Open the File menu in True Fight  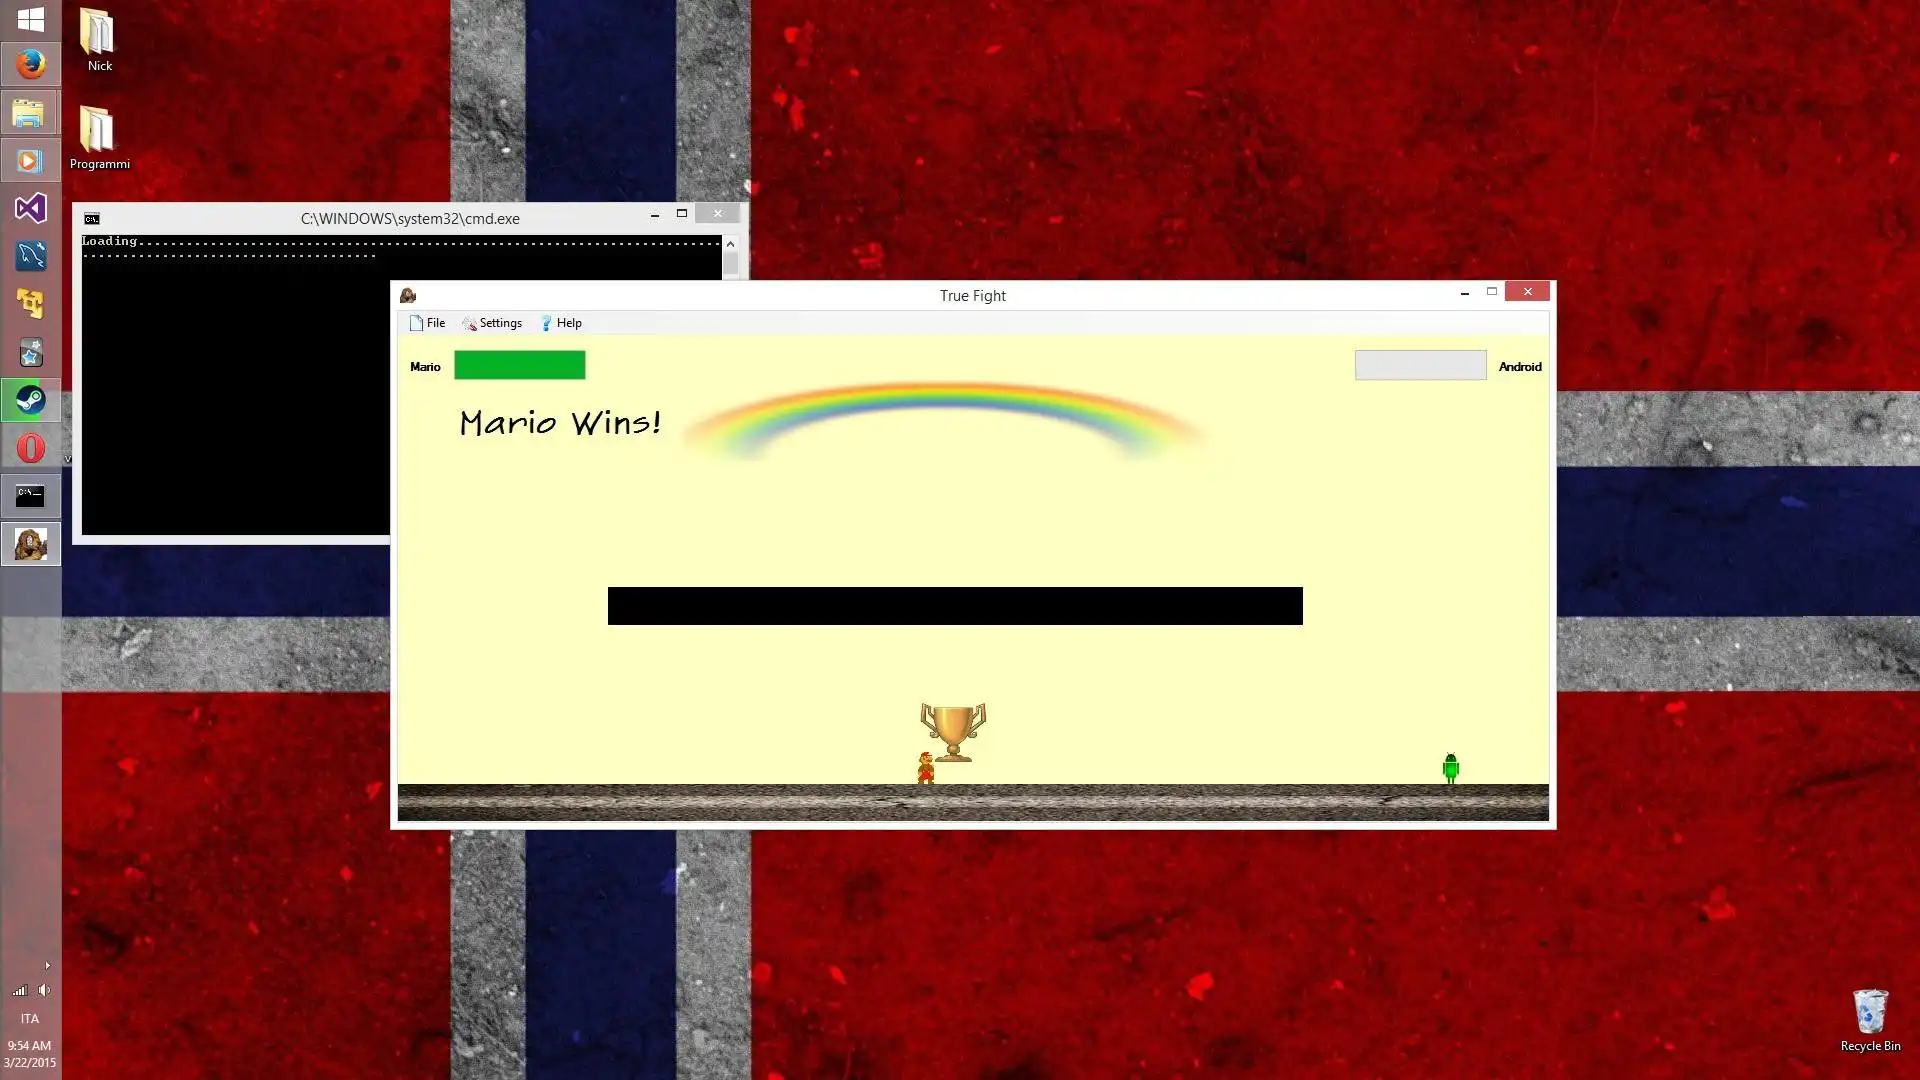[435, 323]
